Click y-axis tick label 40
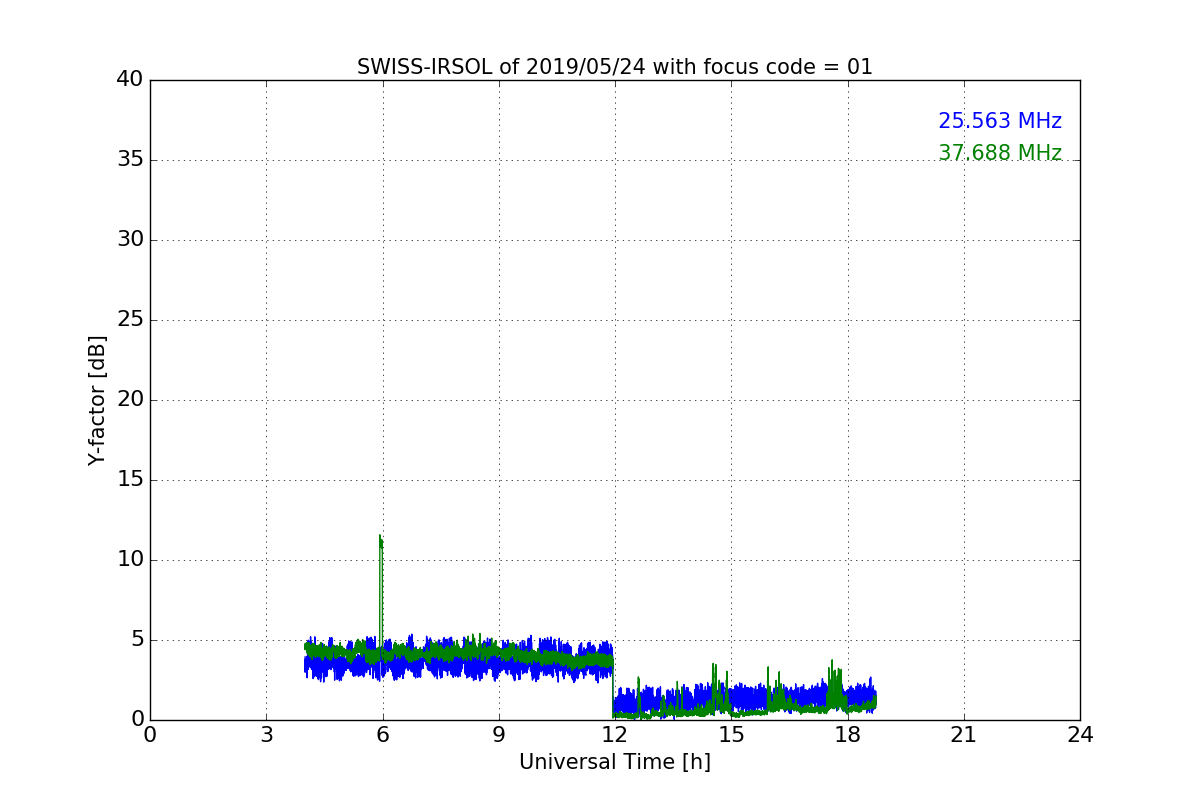This screenshot has width=1200, height=800. [129, 80]
